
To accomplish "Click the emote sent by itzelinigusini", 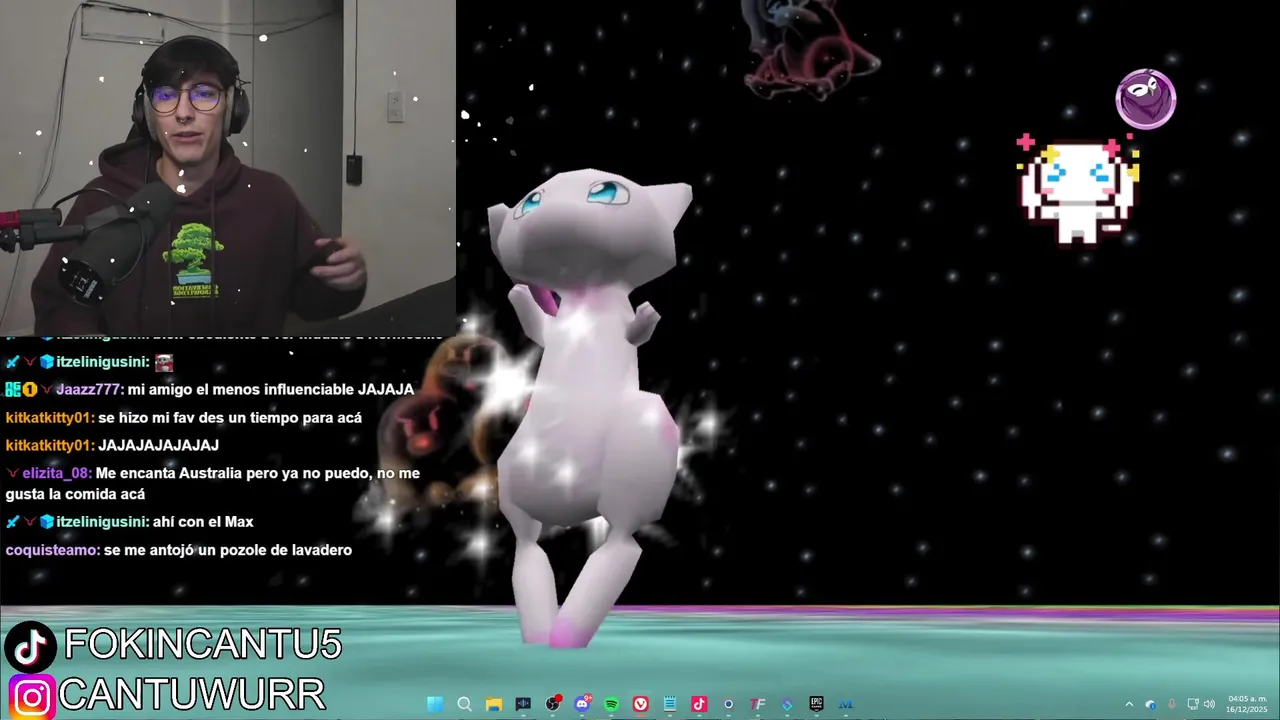I will tap(164, 362).
